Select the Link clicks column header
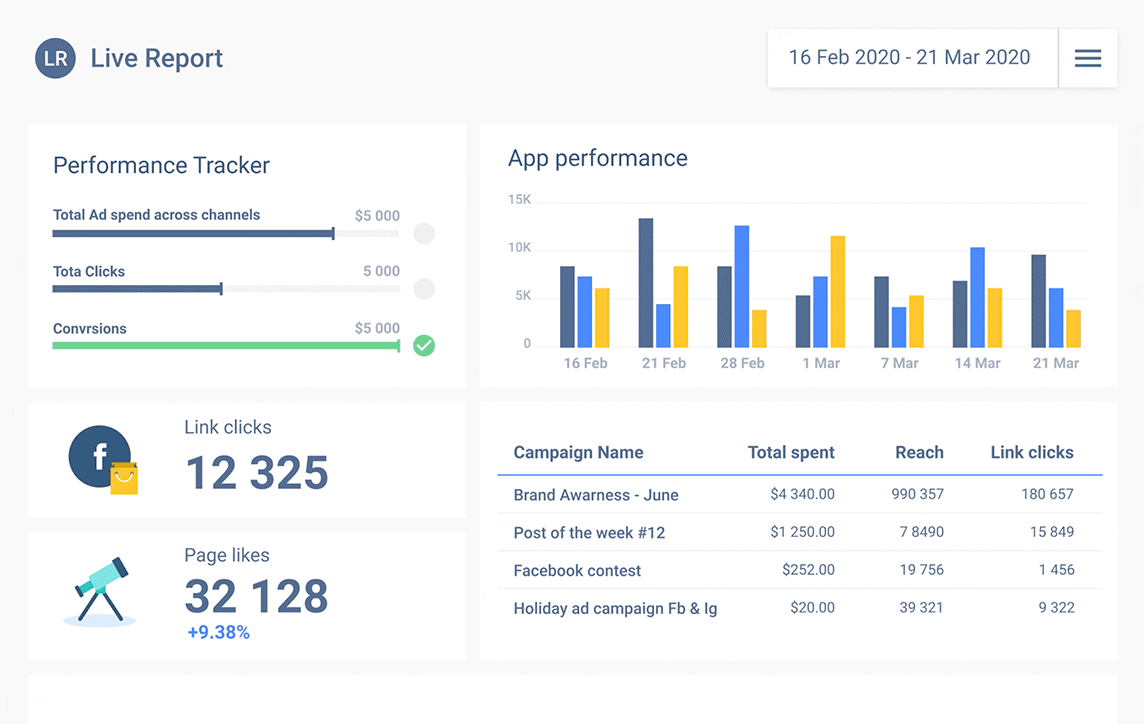The height and width of the screenshot is (724, 1144). point(1032,452)
